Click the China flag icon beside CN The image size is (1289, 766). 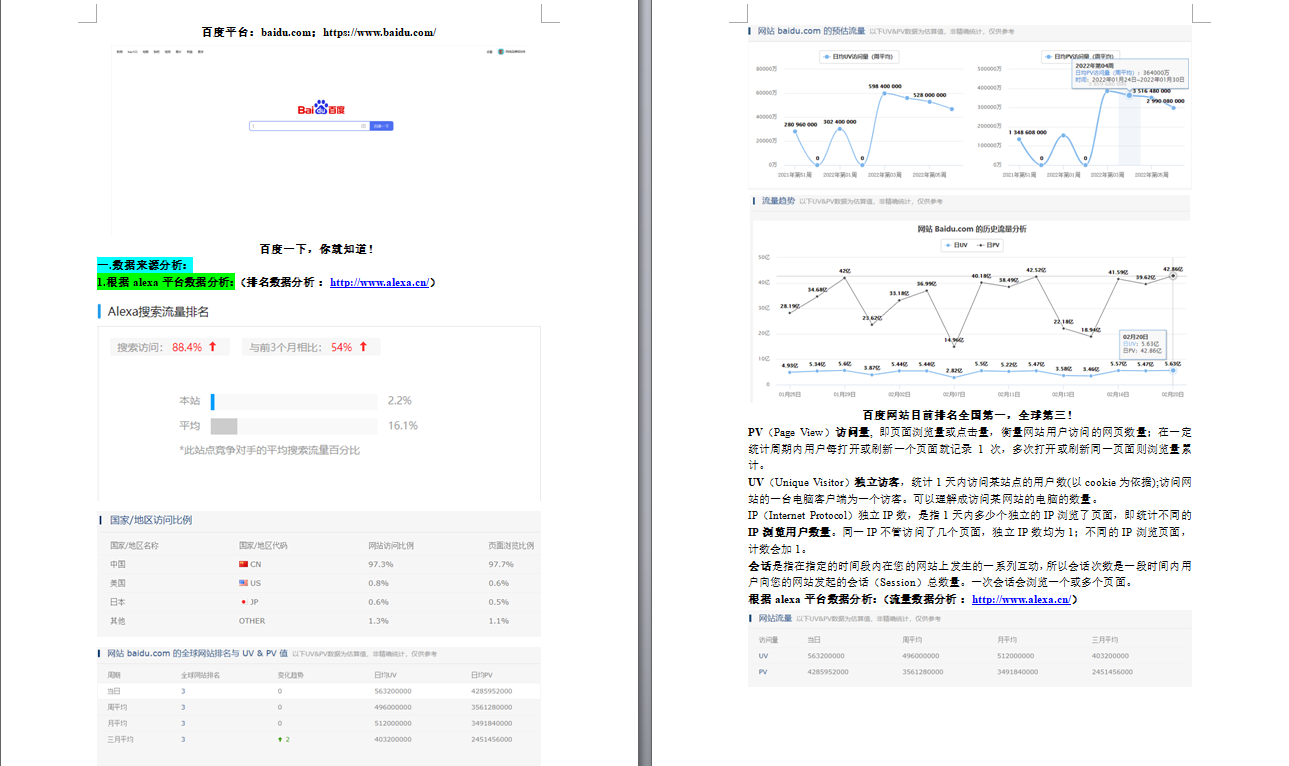[243, 564]
